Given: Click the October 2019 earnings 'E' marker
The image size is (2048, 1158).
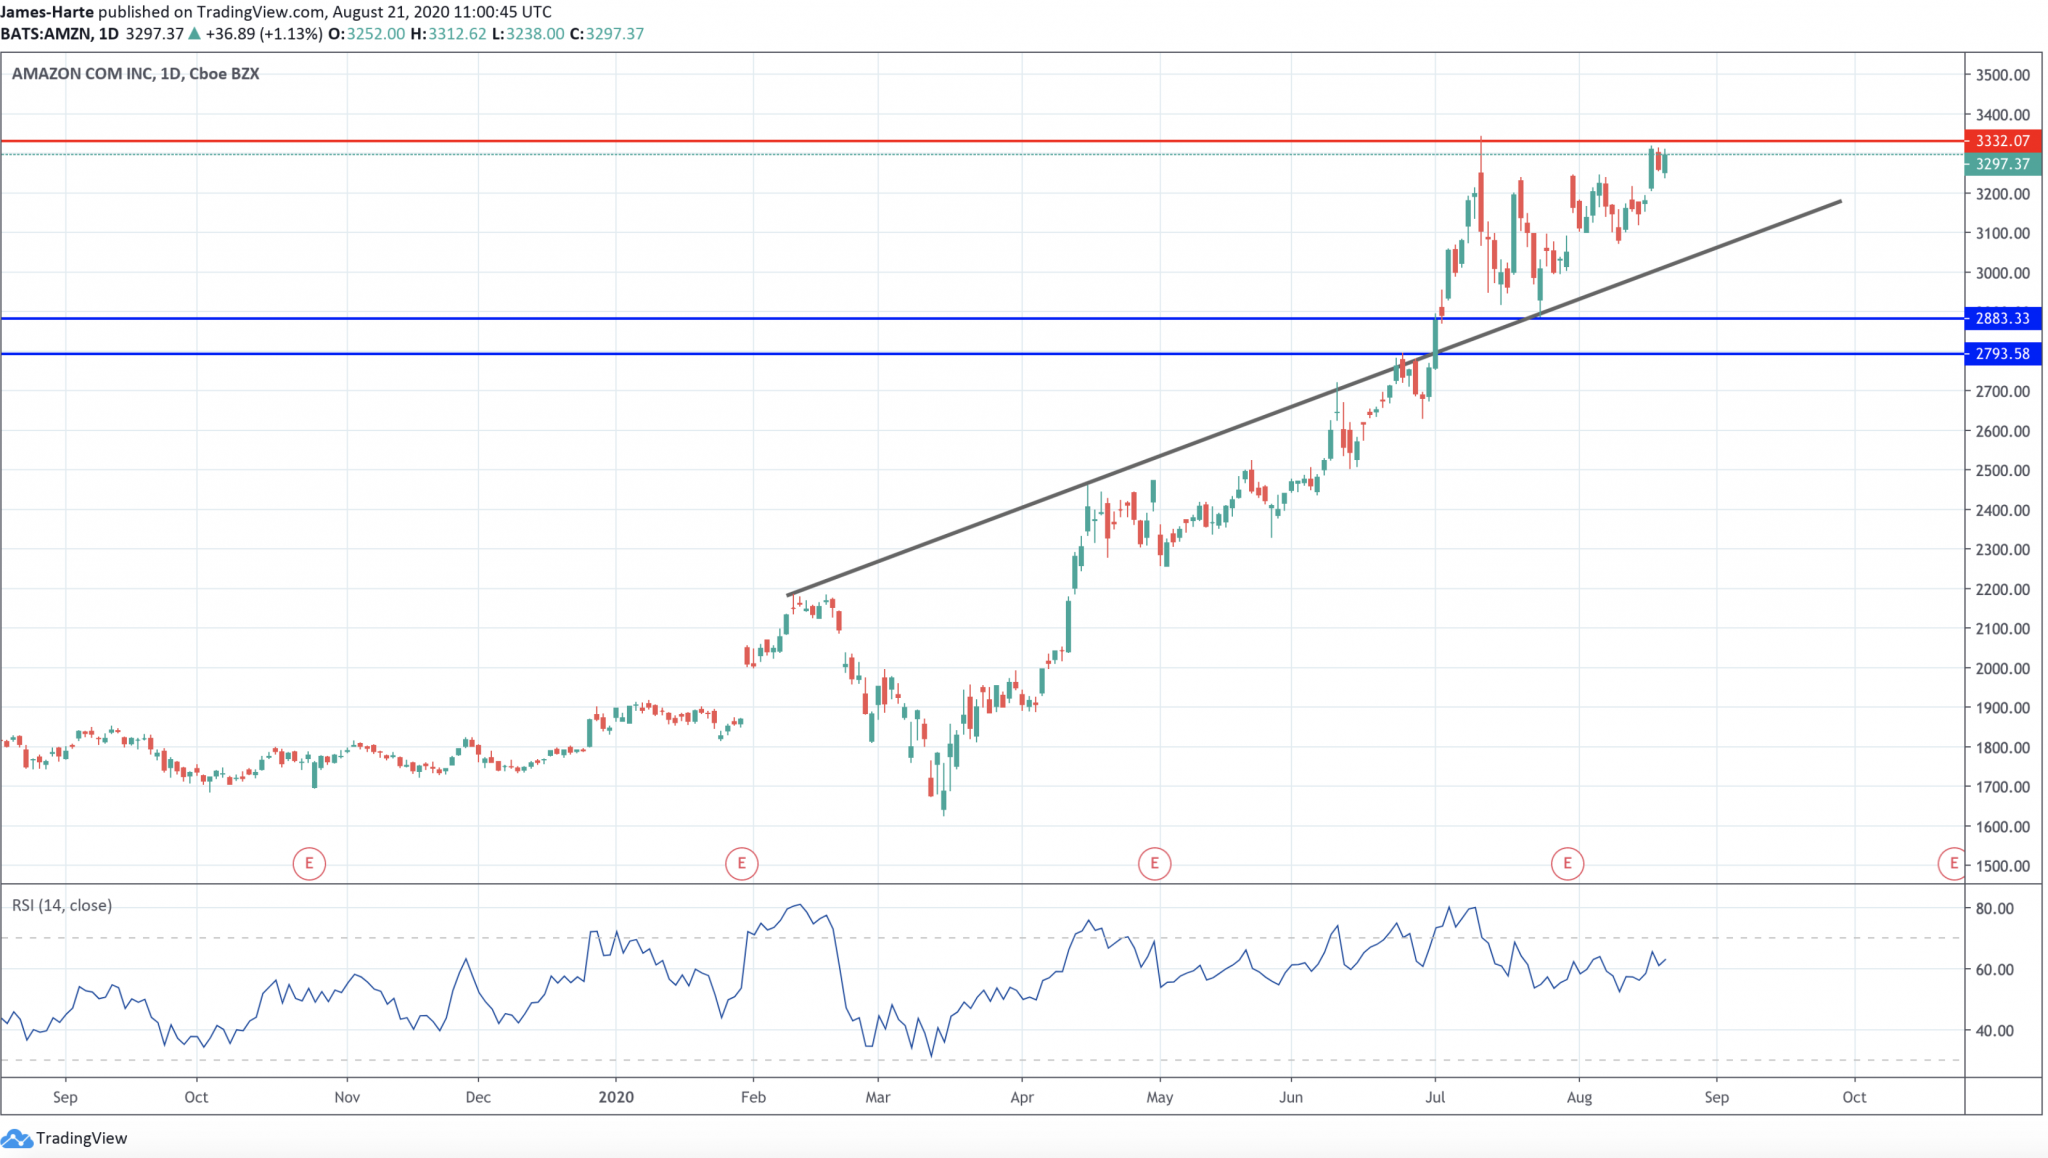Looking at the screenshot, I should tap(310, 862).
